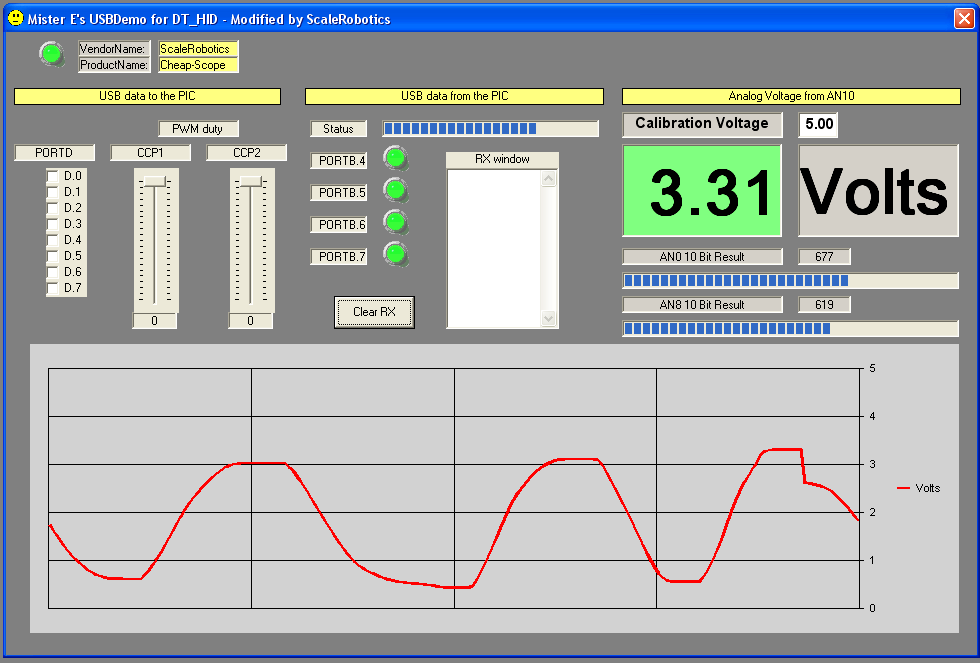Check the D.7 checkbox
The height and width of the screenshot is (663, 980).
(x=53, y=288)
